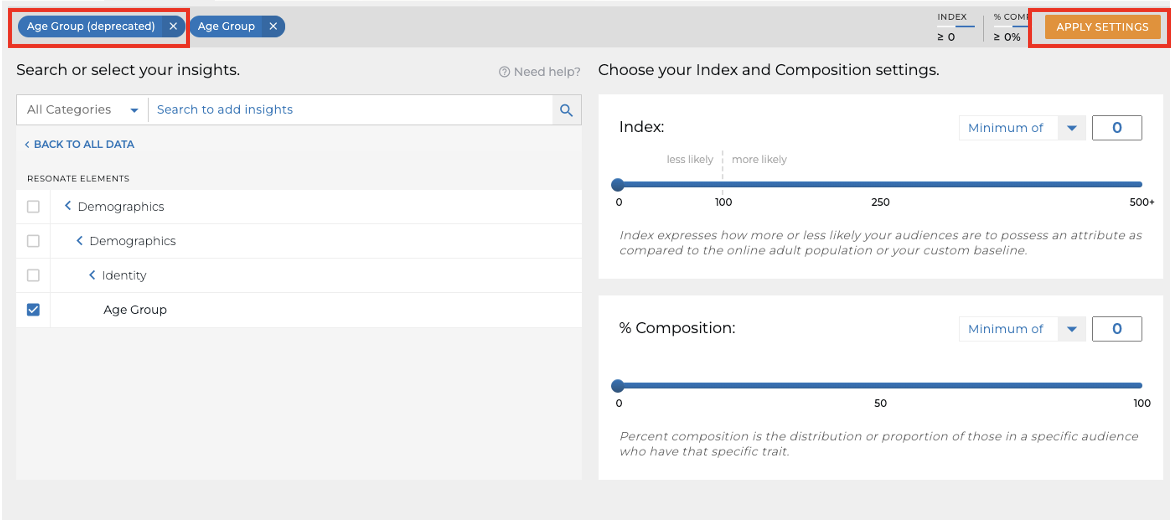Check the Identity checkbox
The image size is (1174, 522).
33,275
